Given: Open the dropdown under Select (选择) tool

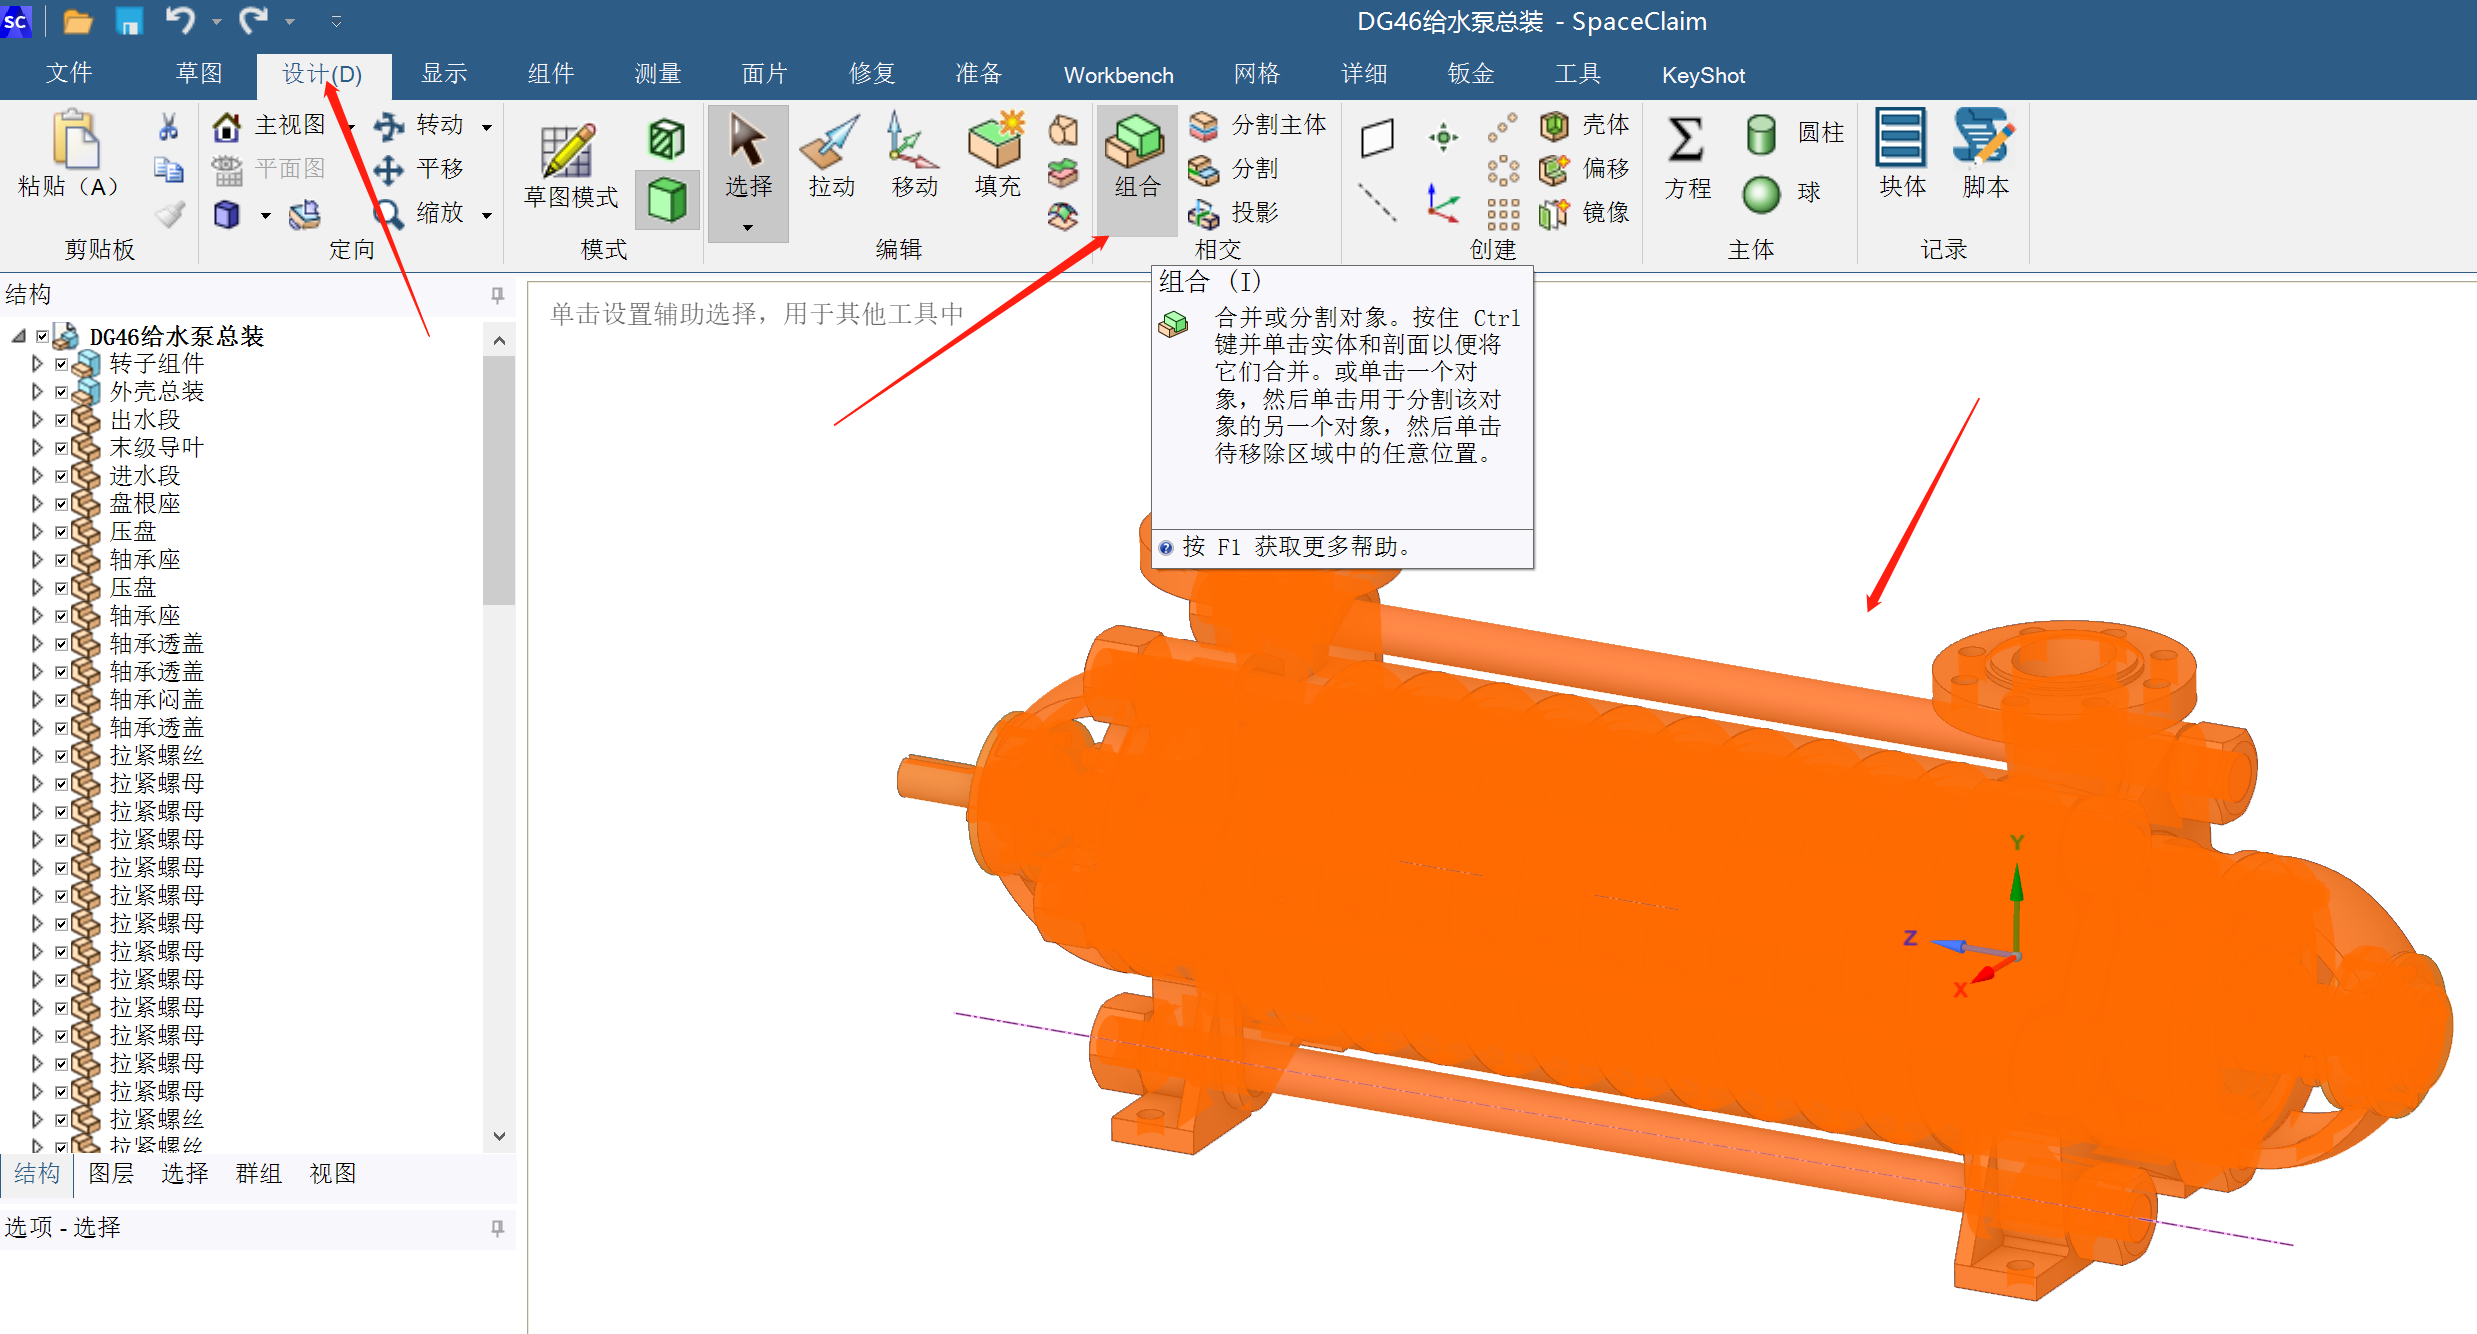Looking at the screenshot, I should coord(747,228).
